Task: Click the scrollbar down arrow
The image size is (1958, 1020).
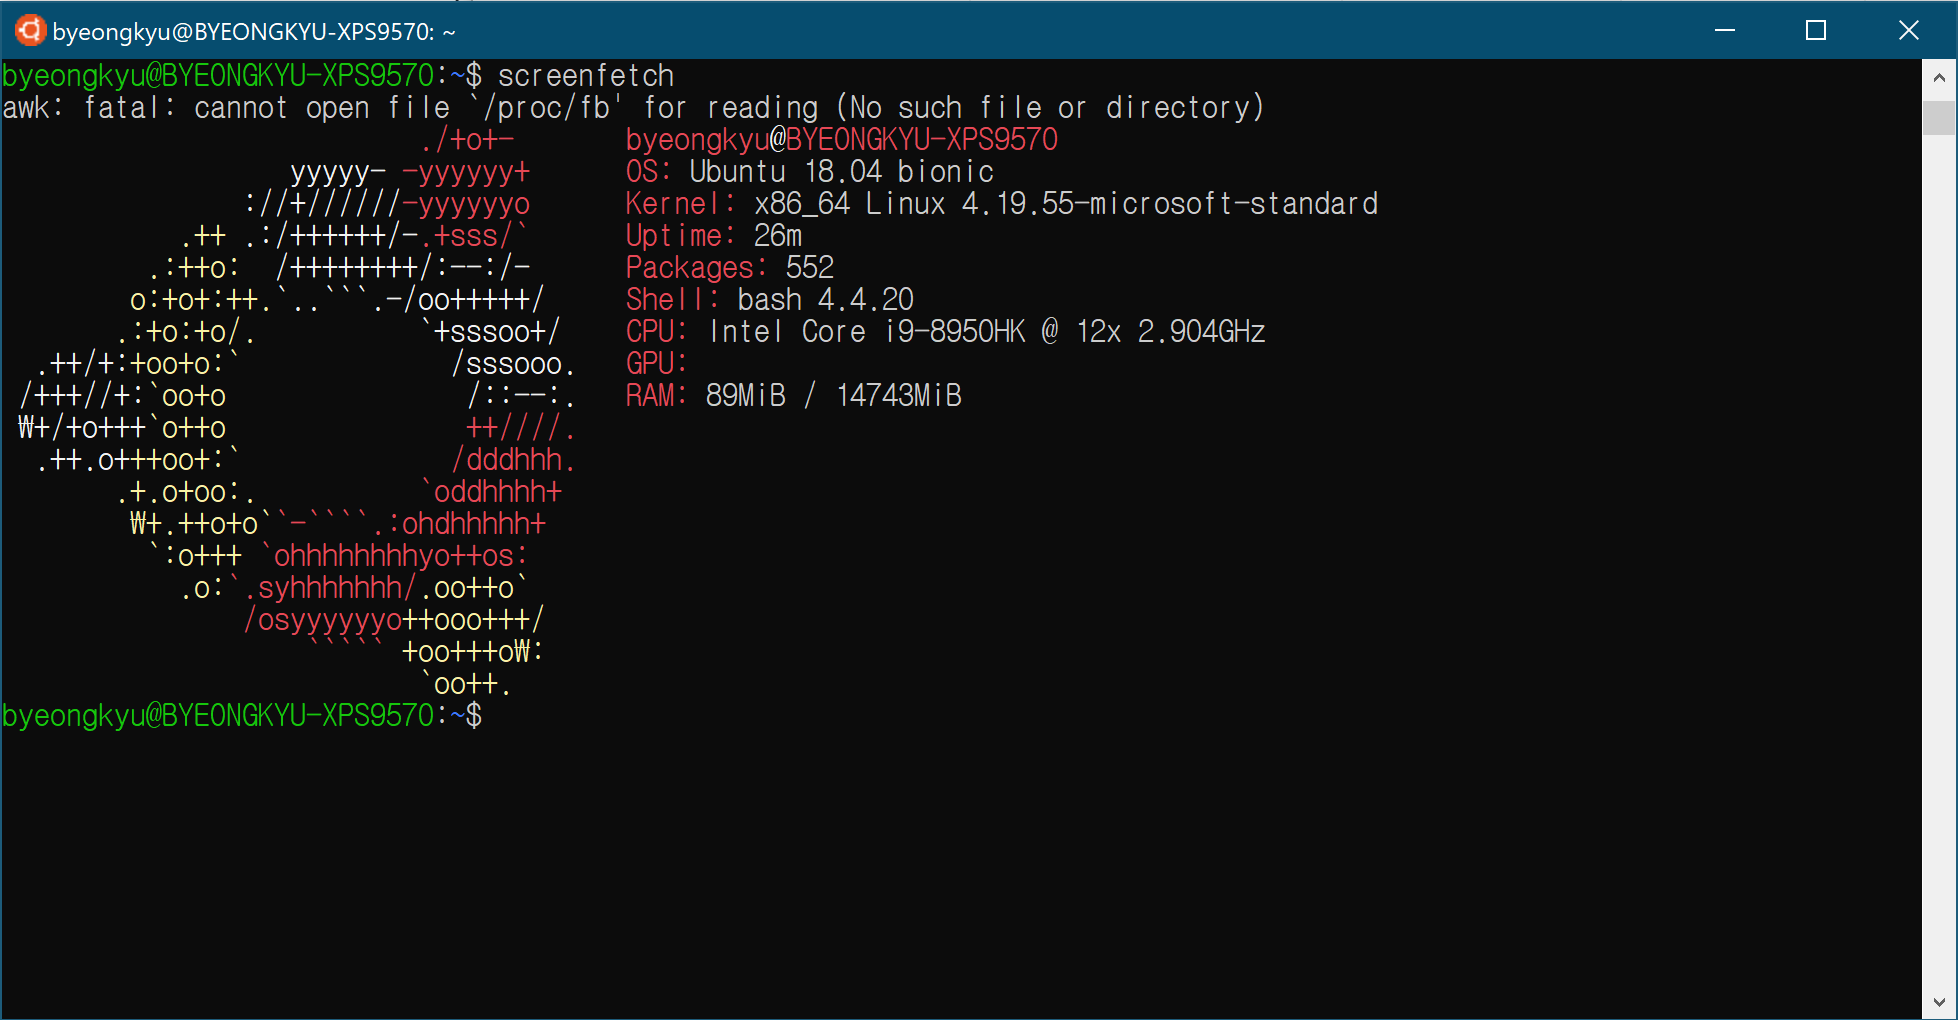Action: coord(1939,1002)
